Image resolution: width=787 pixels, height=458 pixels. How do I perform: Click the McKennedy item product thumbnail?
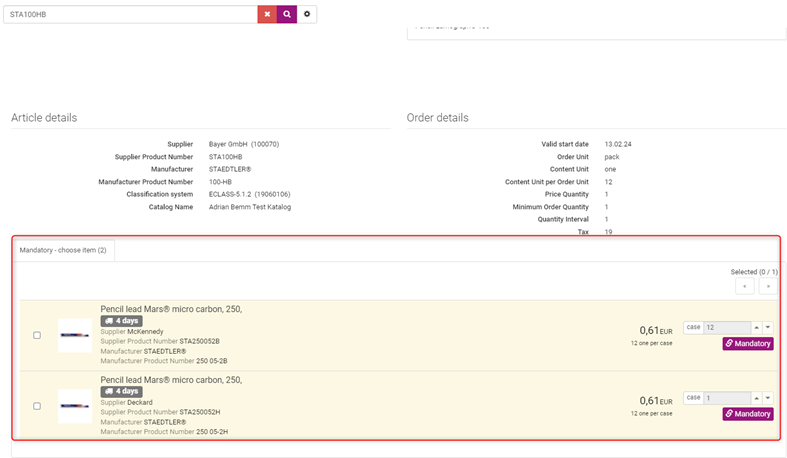coord(75,335)
